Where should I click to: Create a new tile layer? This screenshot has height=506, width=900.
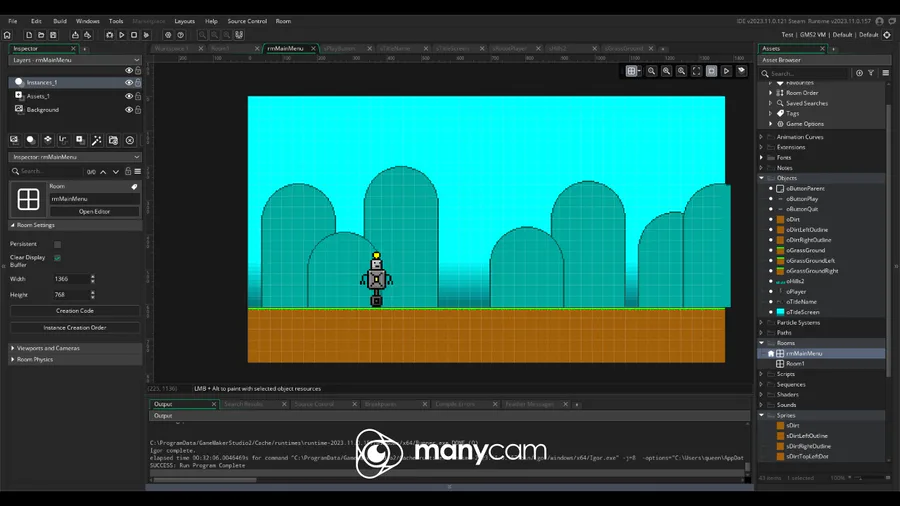click(x=48, y=140)
